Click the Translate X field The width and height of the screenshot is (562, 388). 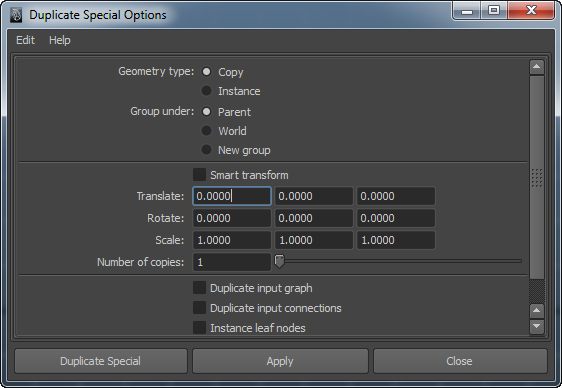pyautogui.click(x=232, y=196)
